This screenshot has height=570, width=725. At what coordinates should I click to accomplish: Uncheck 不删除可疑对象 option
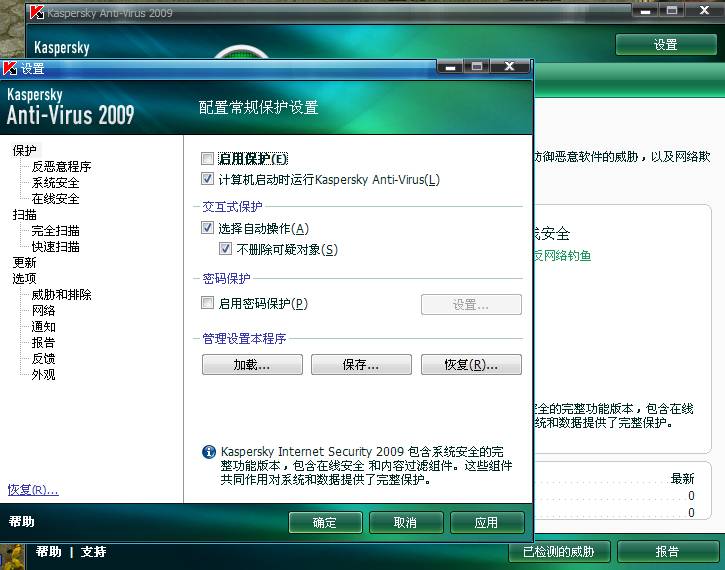(226, 249)
